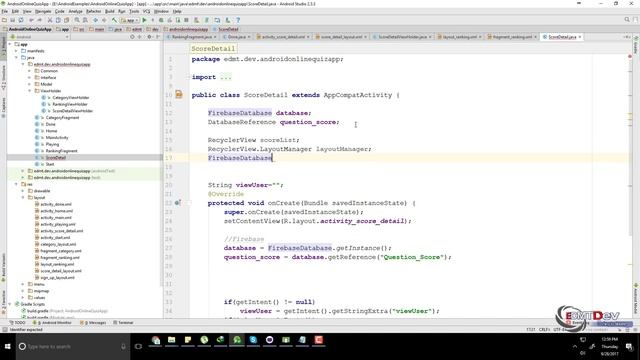The image size is (640, 360).
Task: Click the ScoreDetail label above the code
Action: [x=213, y=49]
